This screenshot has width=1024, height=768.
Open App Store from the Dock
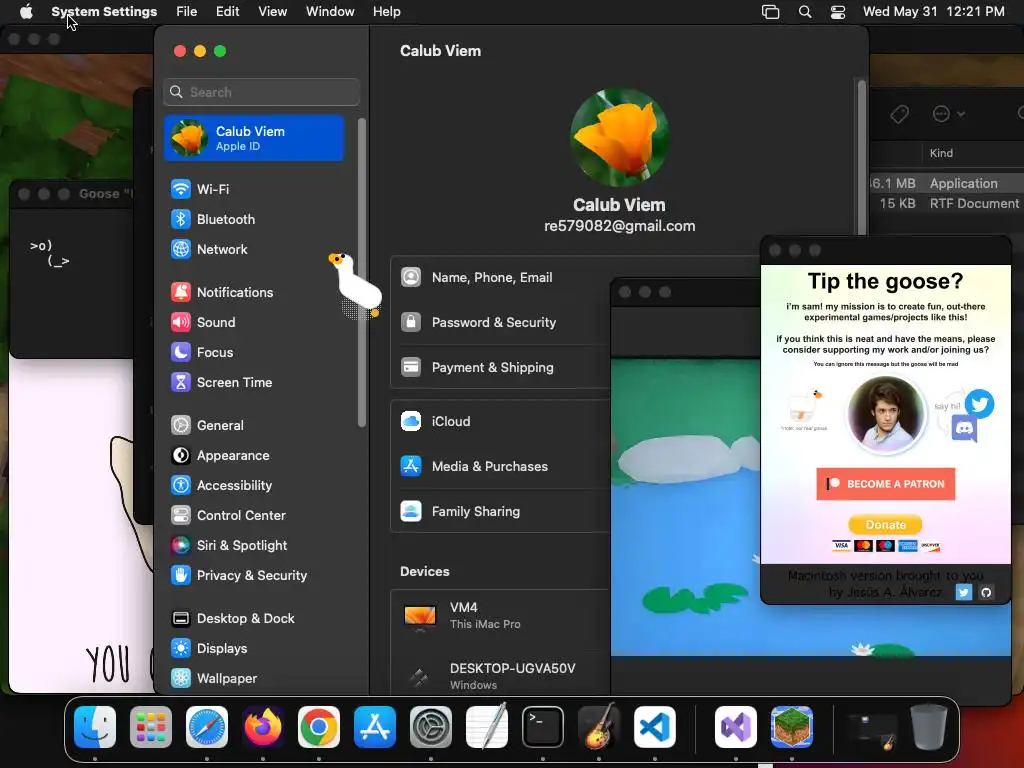pyautogui.click(x=375, y=727)
